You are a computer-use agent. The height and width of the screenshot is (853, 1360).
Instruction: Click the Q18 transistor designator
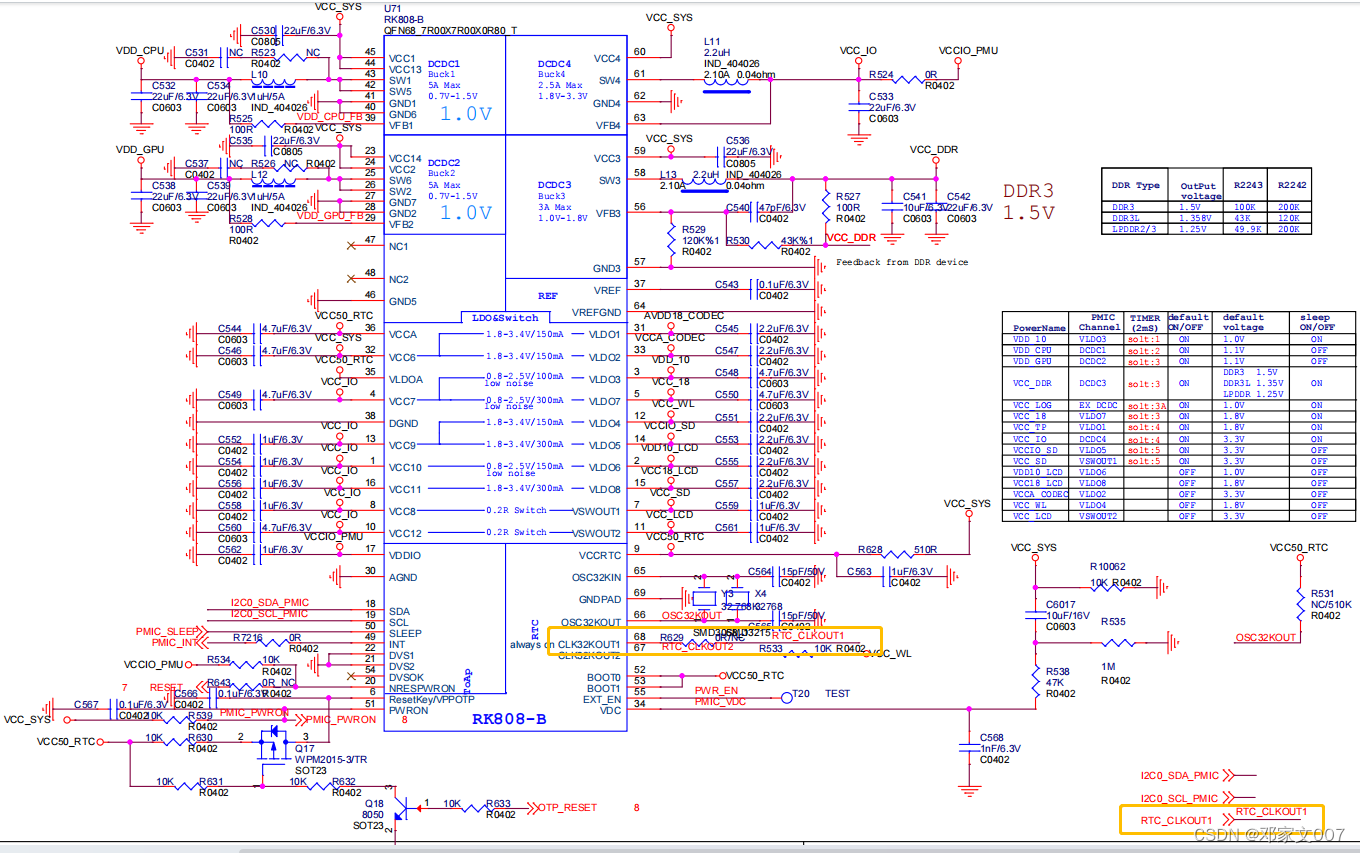pyautogui.click(x=373, y=803)
